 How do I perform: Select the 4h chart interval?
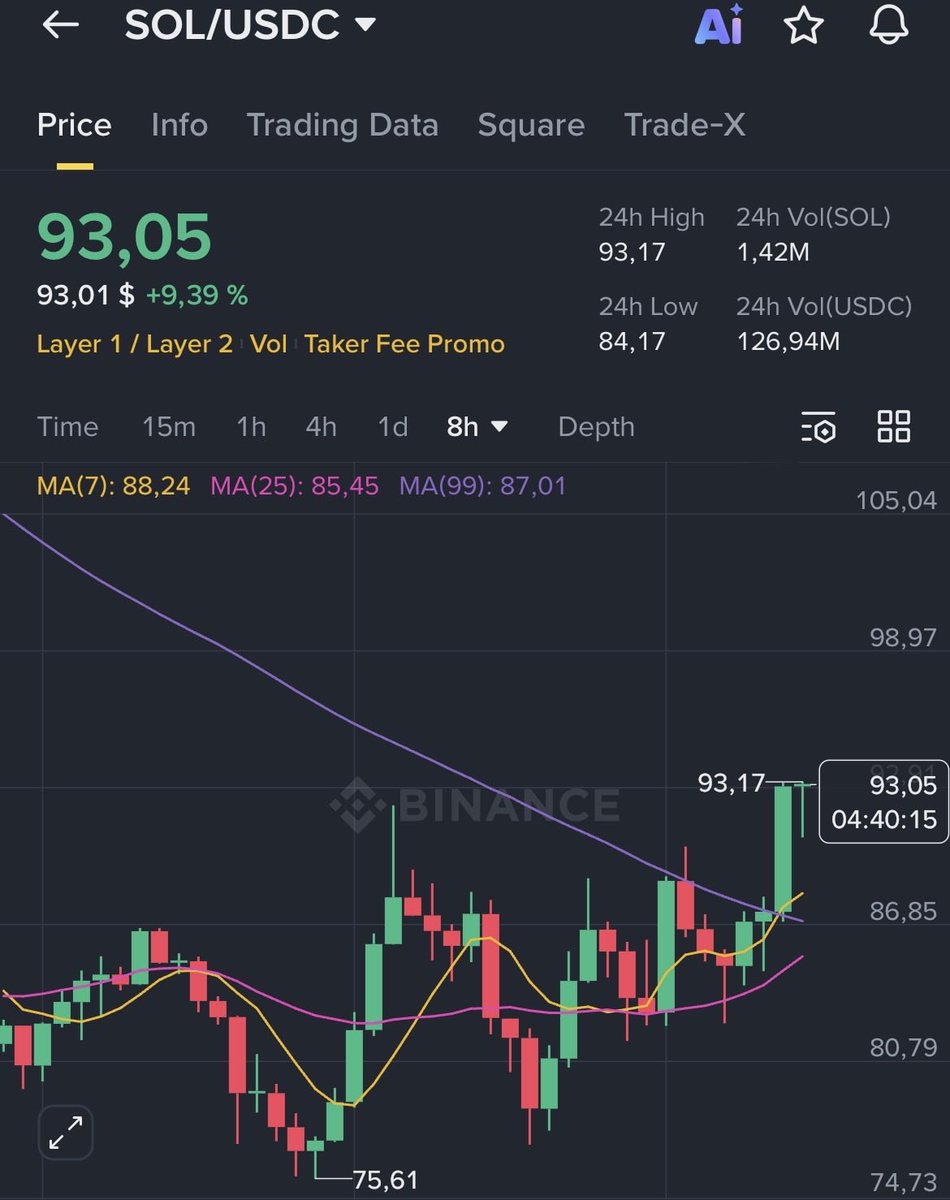pyautogui.click(x=321, y=427)
